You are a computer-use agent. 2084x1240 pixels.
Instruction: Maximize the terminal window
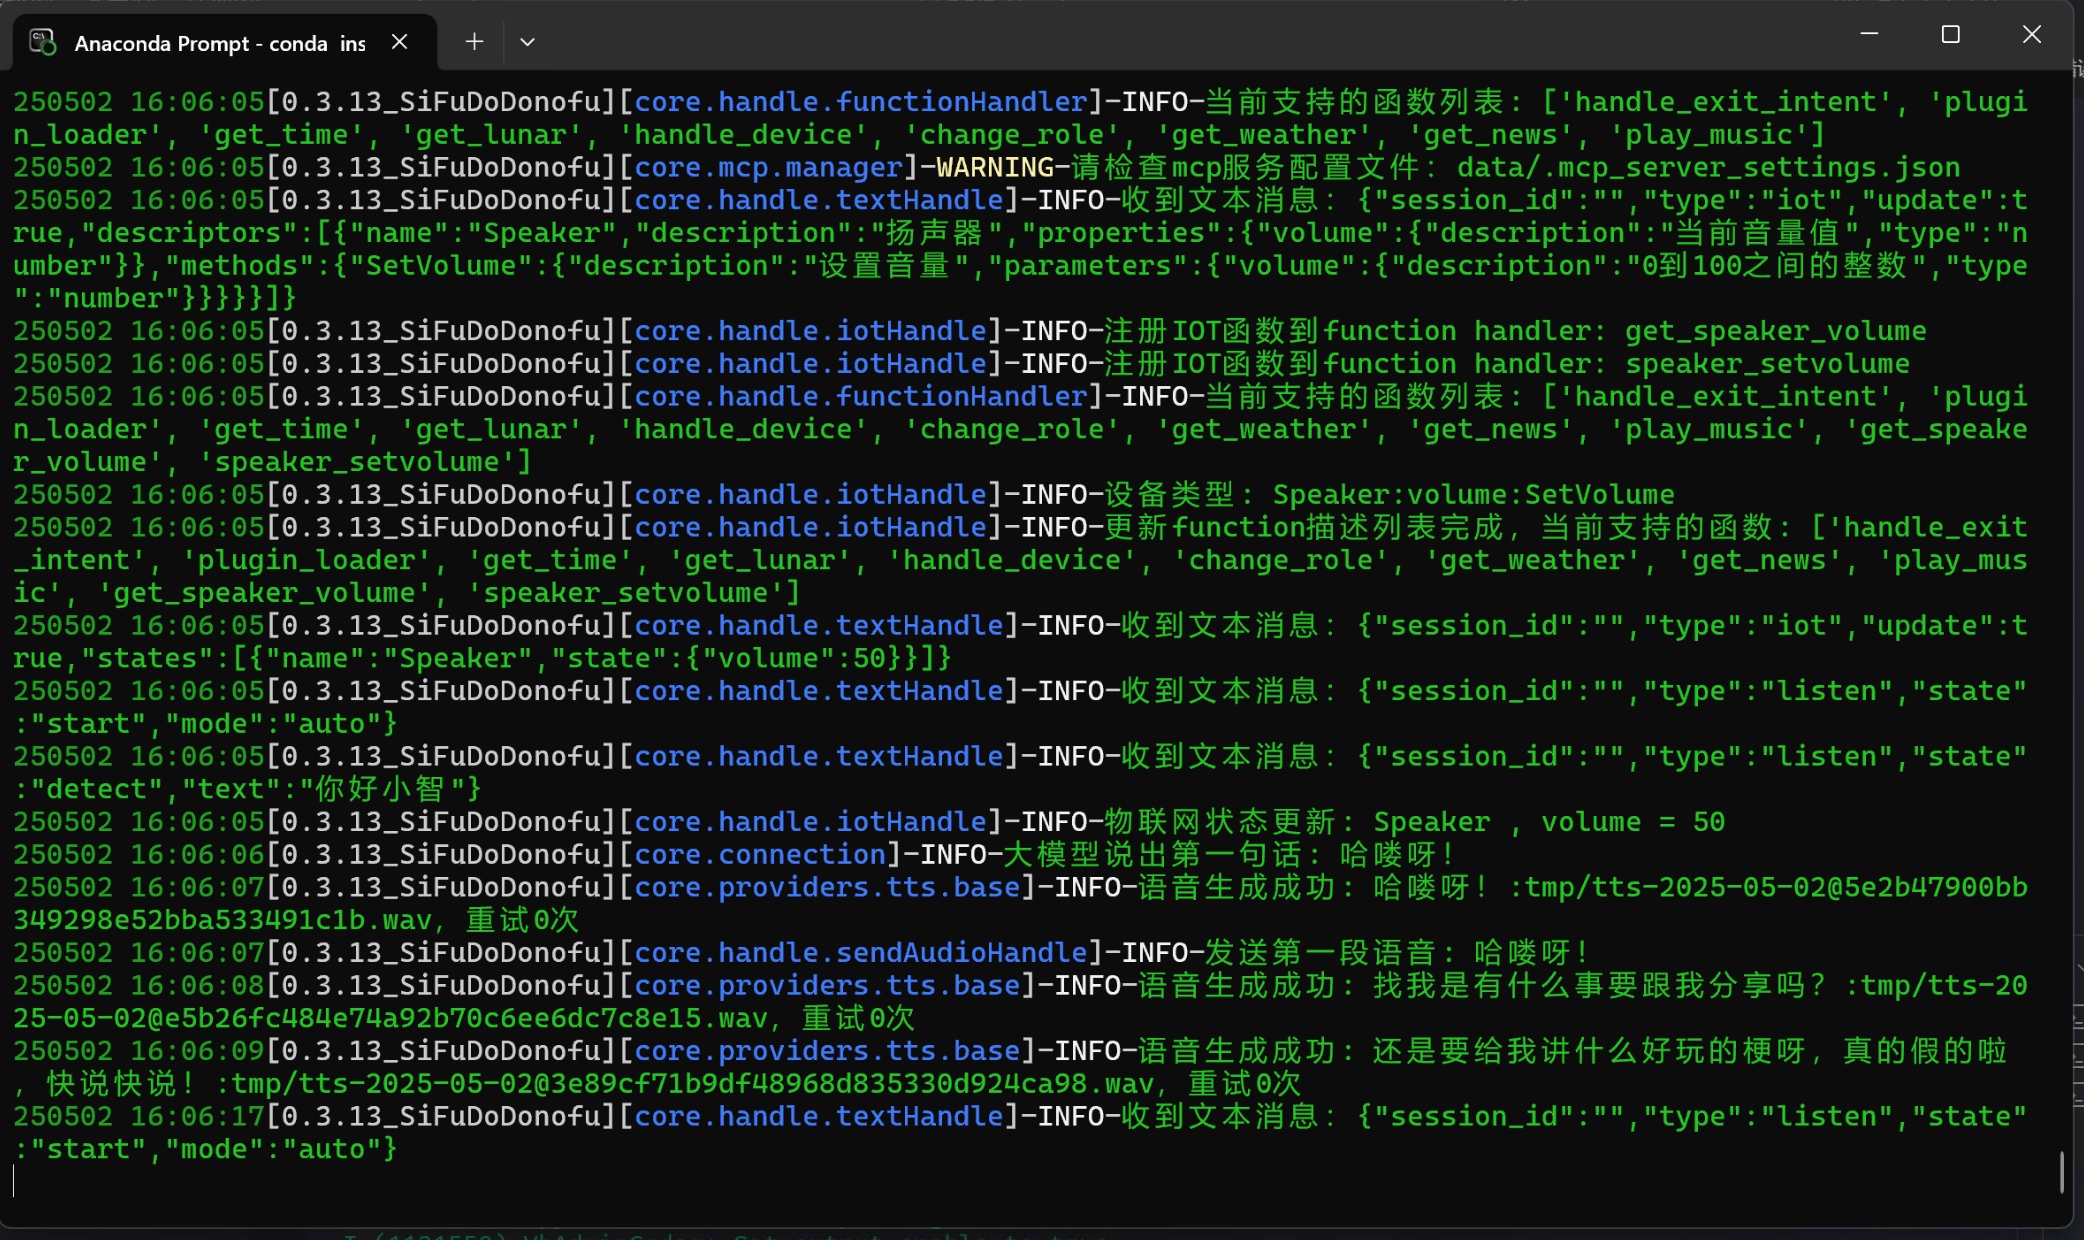1950,34
